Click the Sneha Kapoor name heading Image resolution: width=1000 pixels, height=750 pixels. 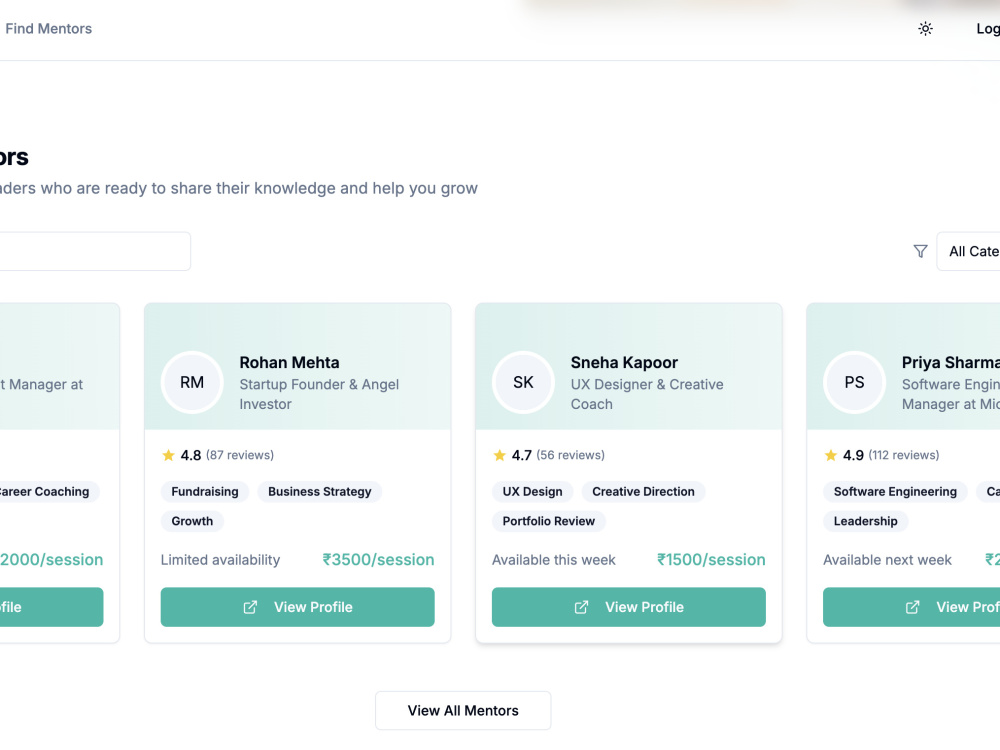coord(624,362)
